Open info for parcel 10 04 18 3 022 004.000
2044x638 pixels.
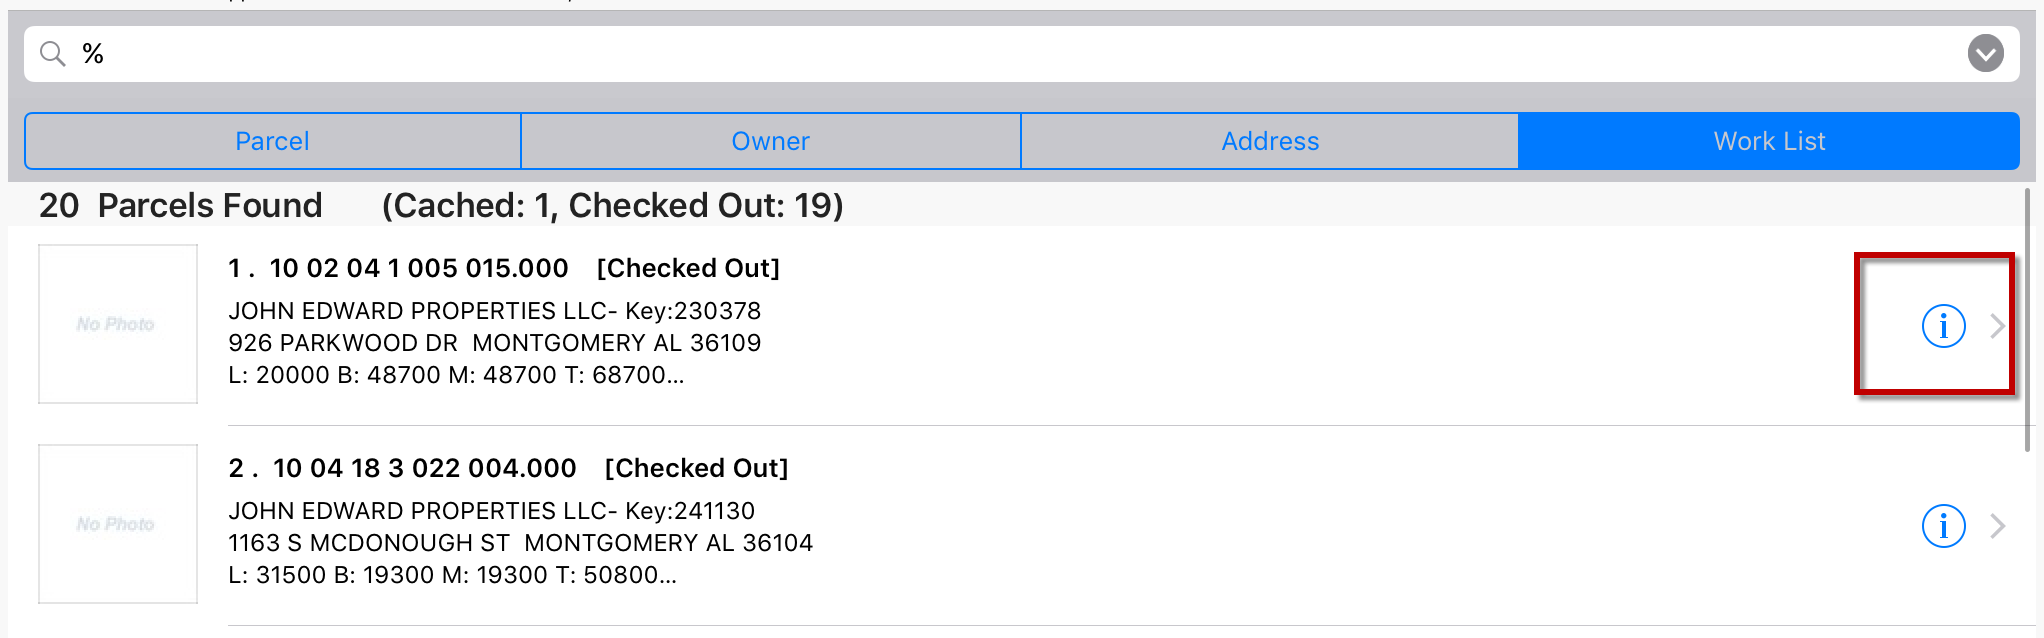click(1943, 526)
